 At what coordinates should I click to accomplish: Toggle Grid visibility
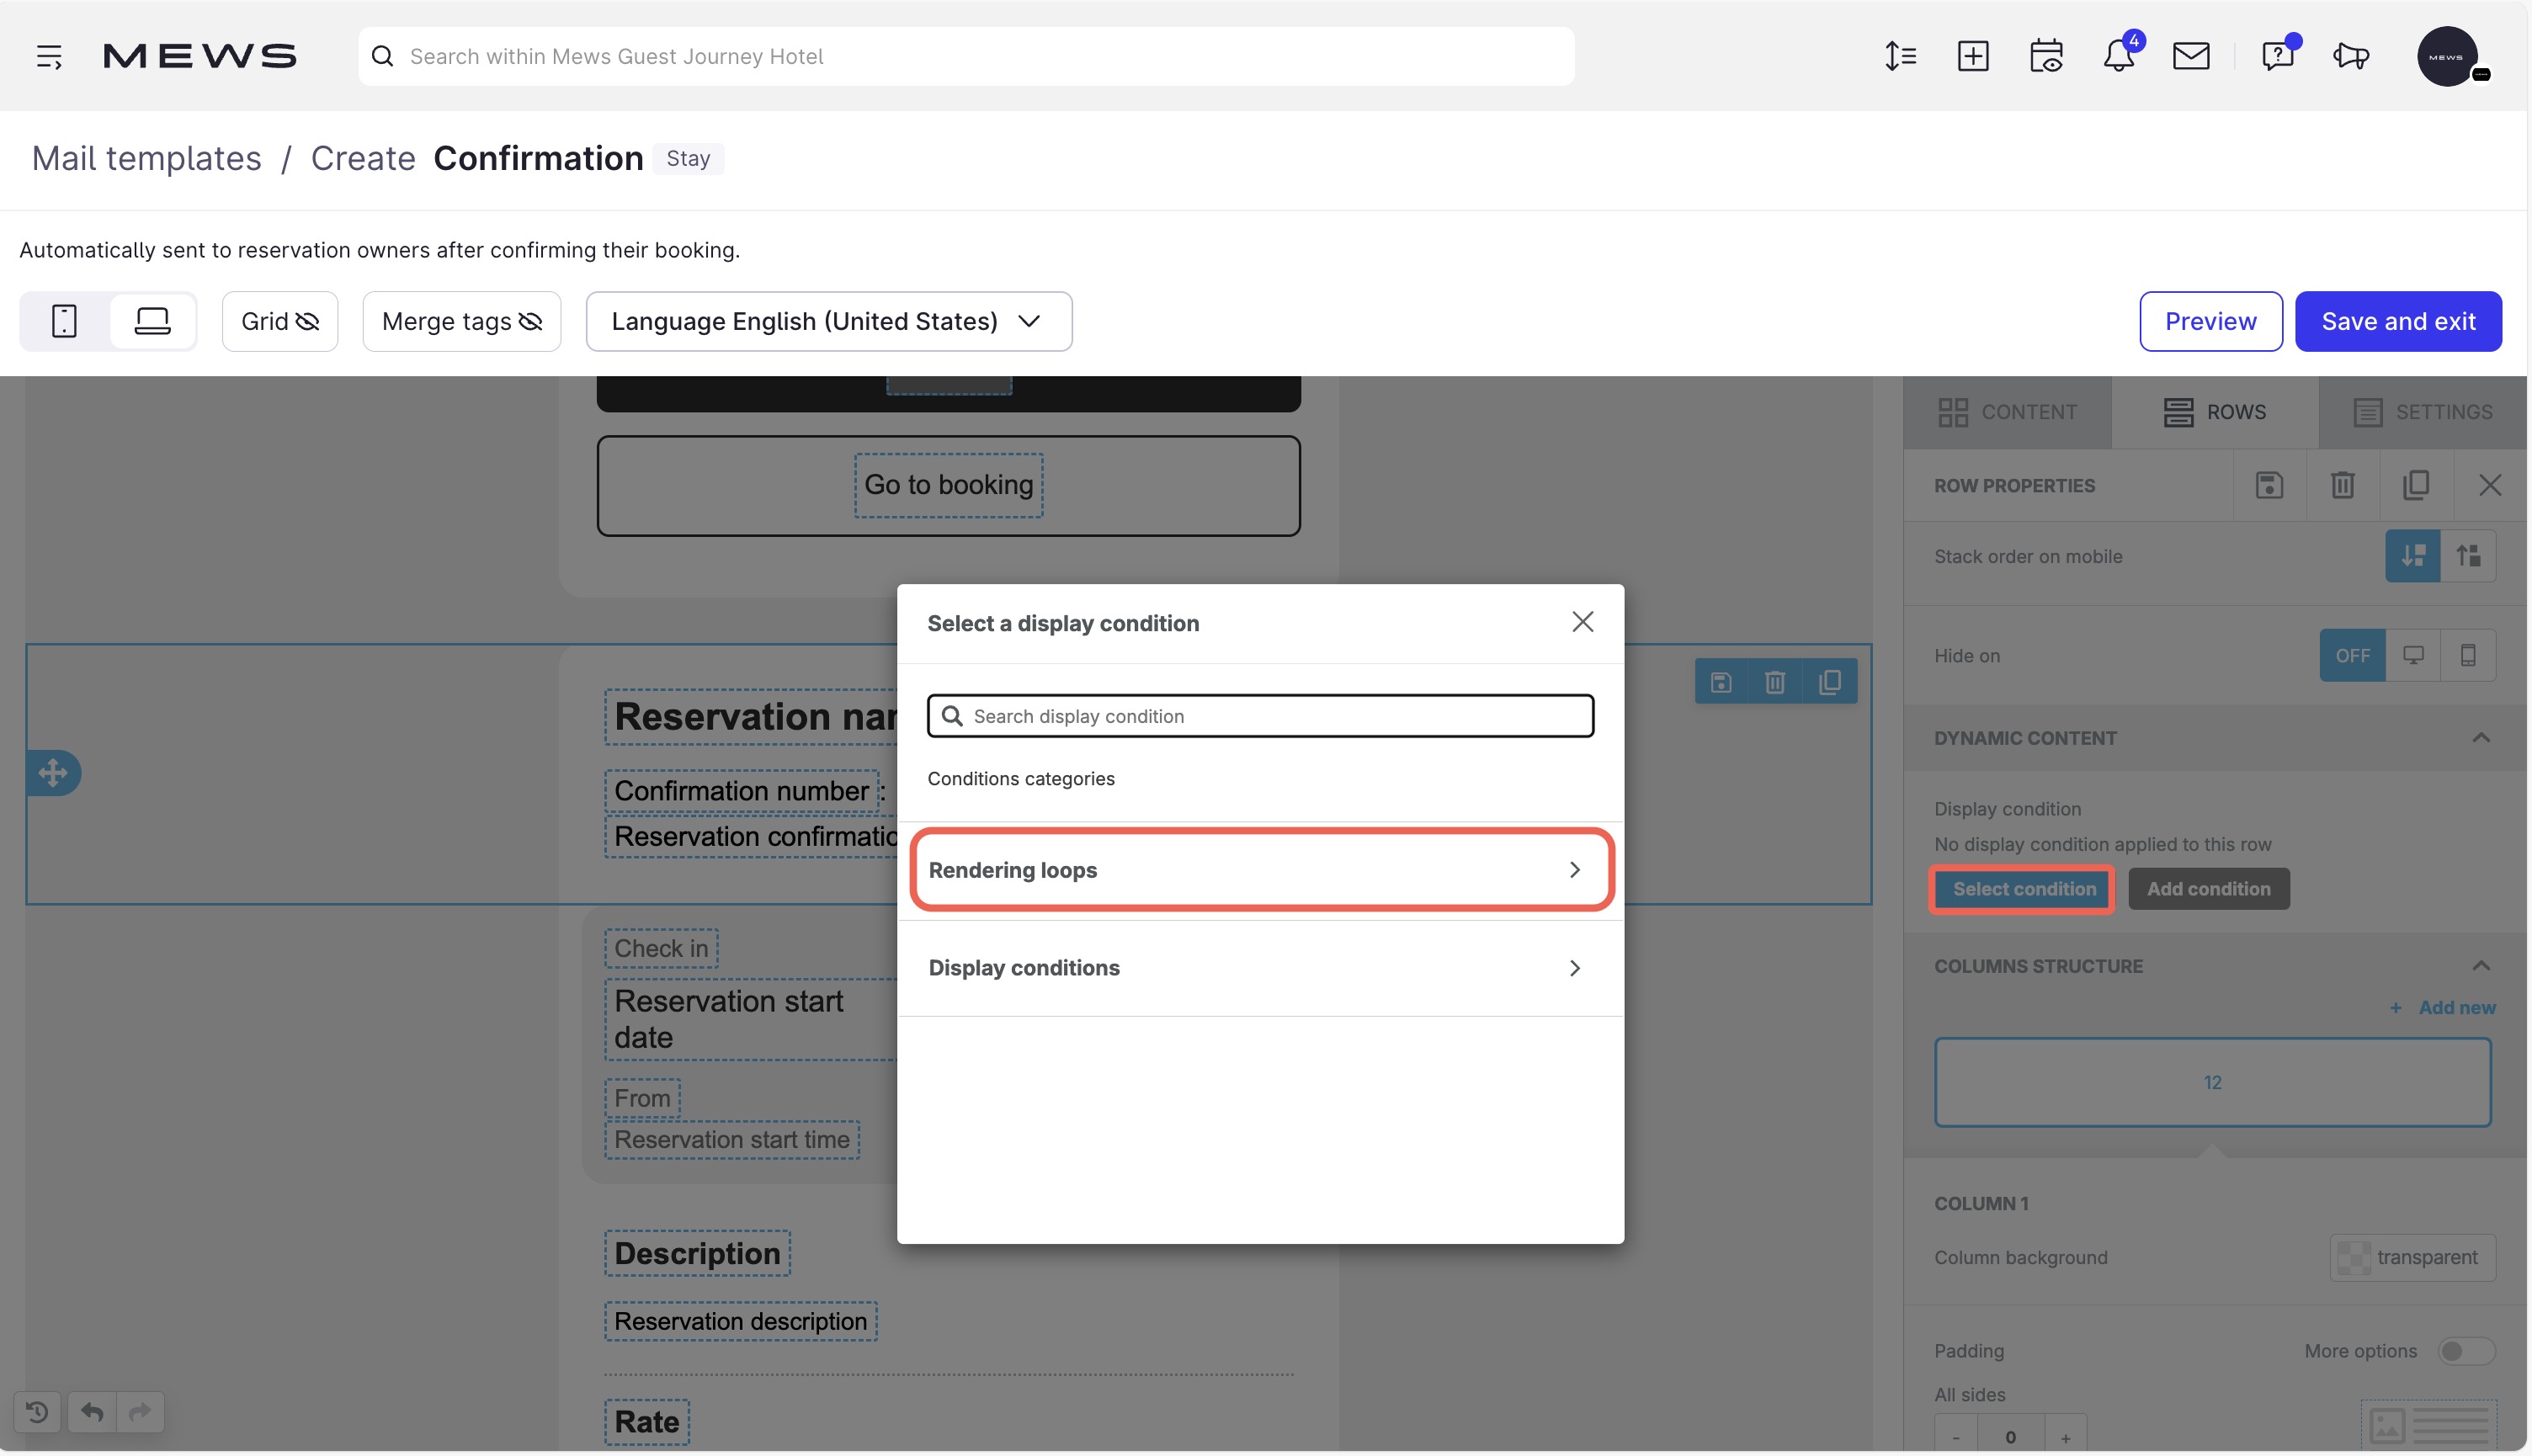click(x=280, y=321)
